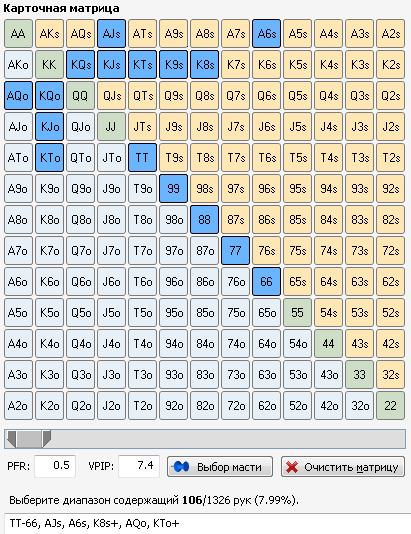Select the QQ pair cell
This screenshot has height=534, width=411.
tap(80, 95)
